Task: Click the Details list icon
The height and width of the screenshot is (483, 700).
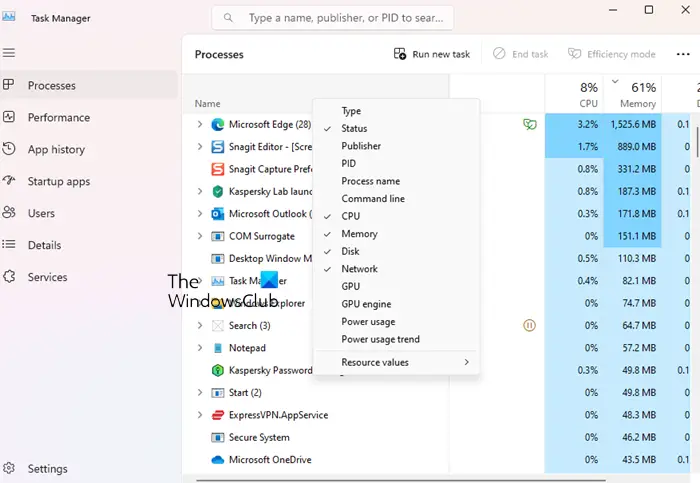Action: 9,244
